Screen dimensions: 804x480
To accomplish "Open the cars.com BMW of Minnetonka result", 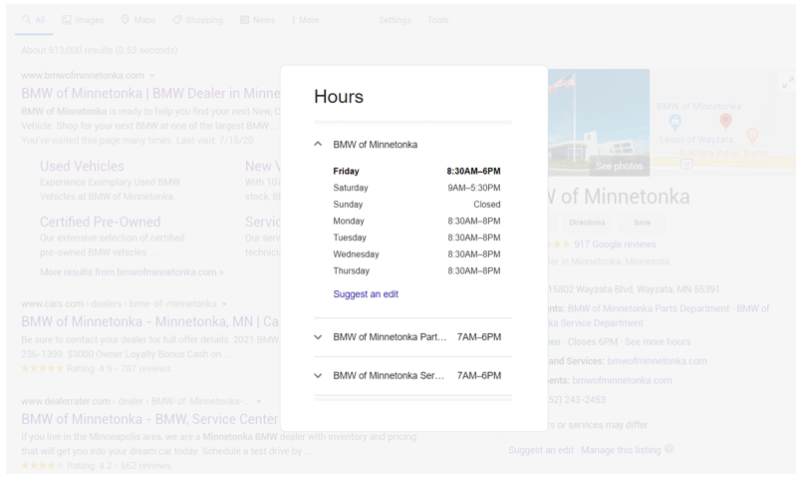I will tap(150, 322).
